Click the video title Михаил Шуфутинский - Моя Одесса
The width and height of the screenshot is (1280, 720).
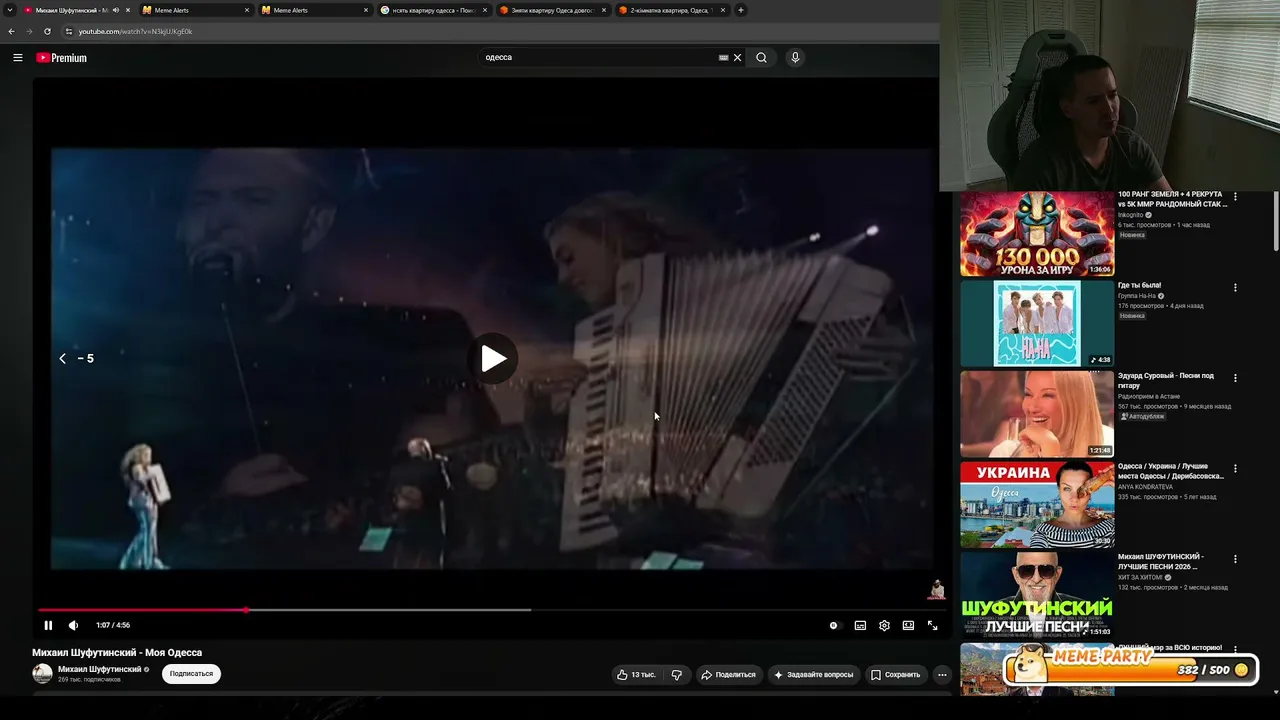pos(117,653)
